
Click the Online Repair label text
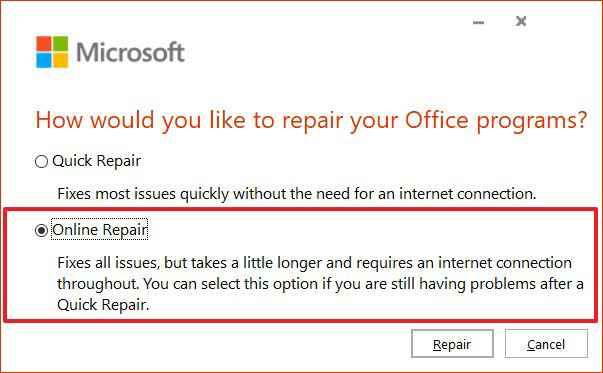click(x=100, y=230)
